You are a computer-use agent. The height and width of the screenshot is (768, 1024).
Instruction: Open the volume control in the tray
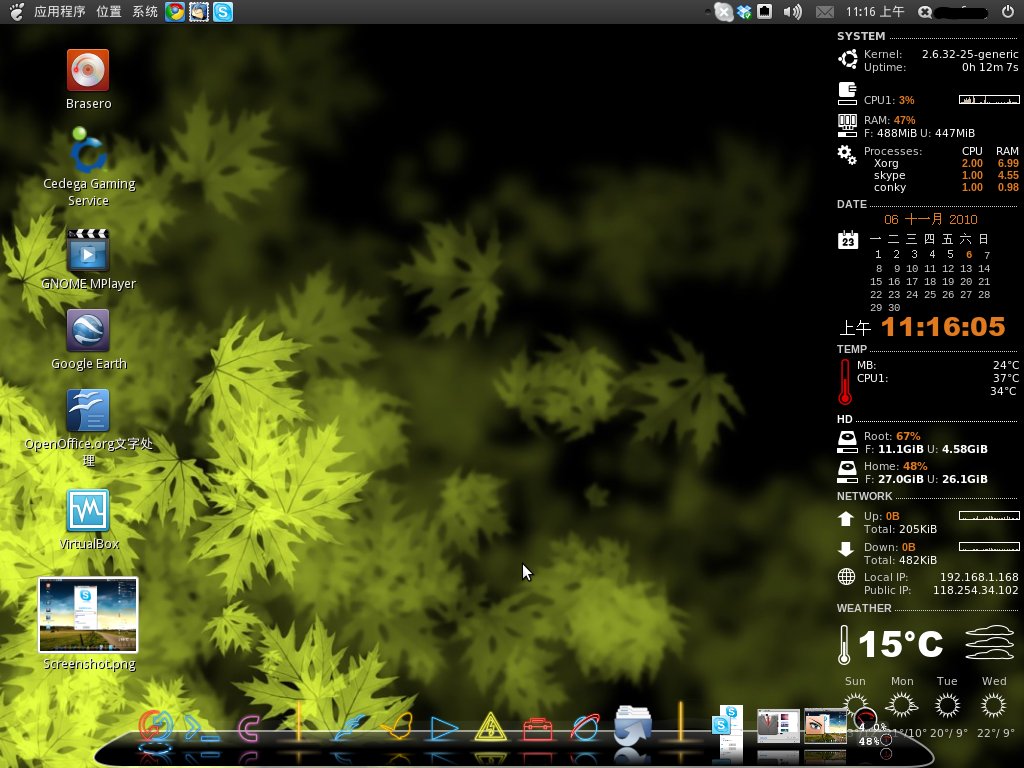point(792,12)
